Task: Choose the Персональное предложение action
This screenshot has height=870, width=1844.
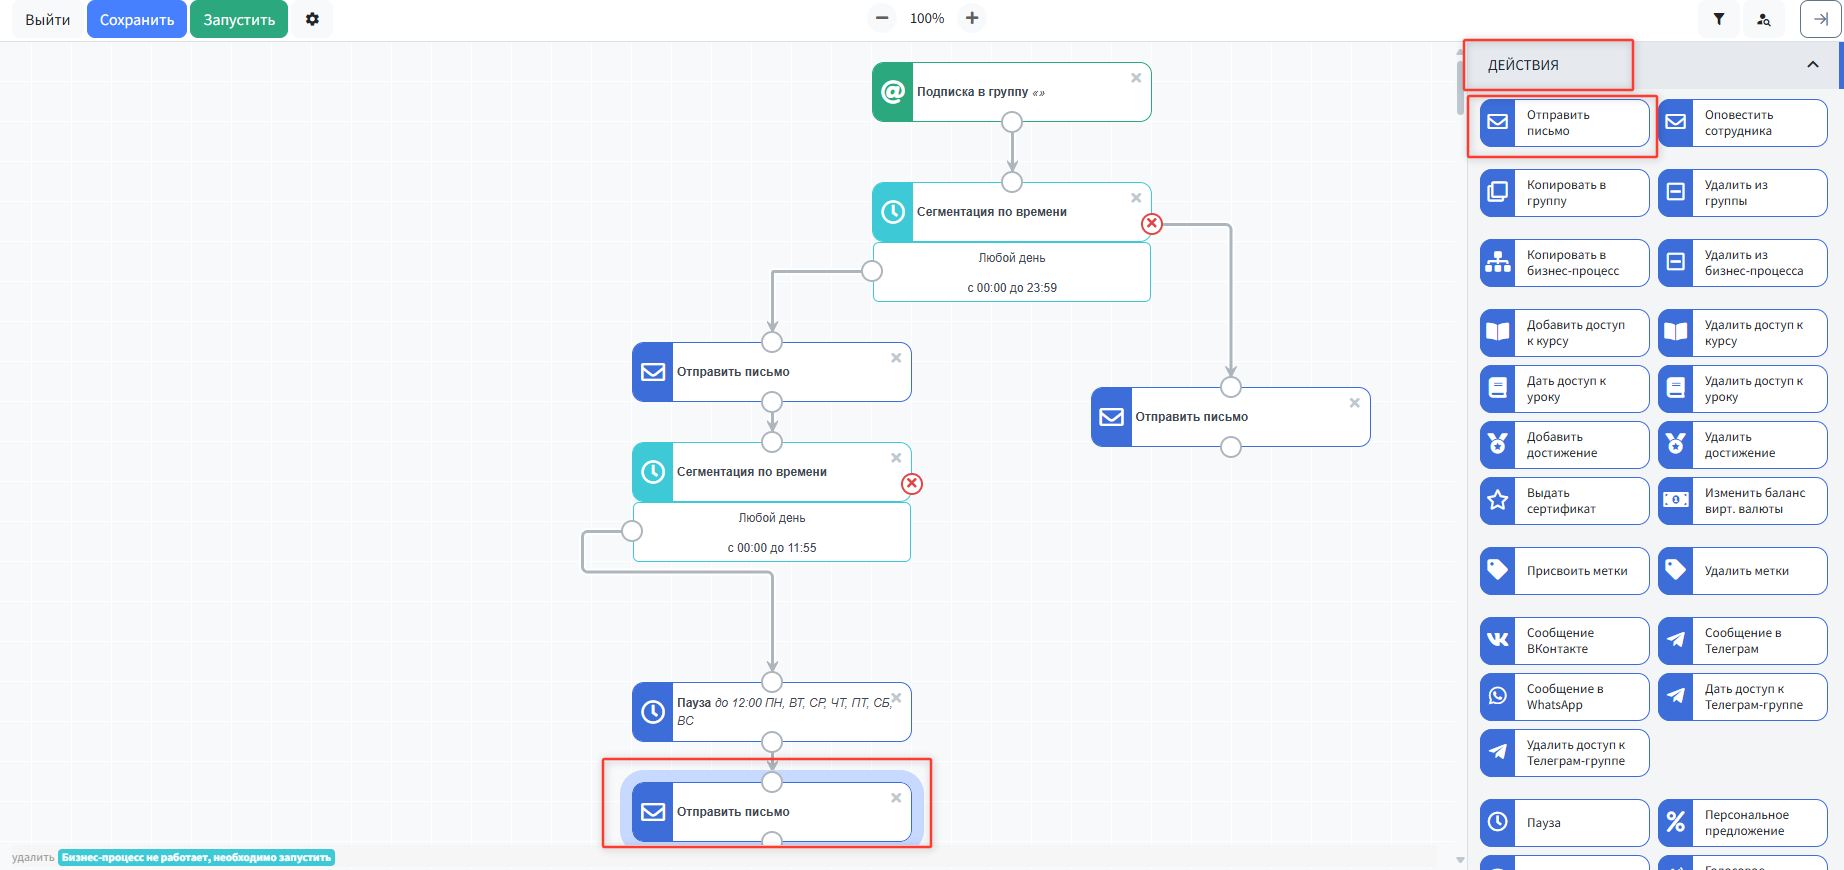Action: [x=1742, y=823]
